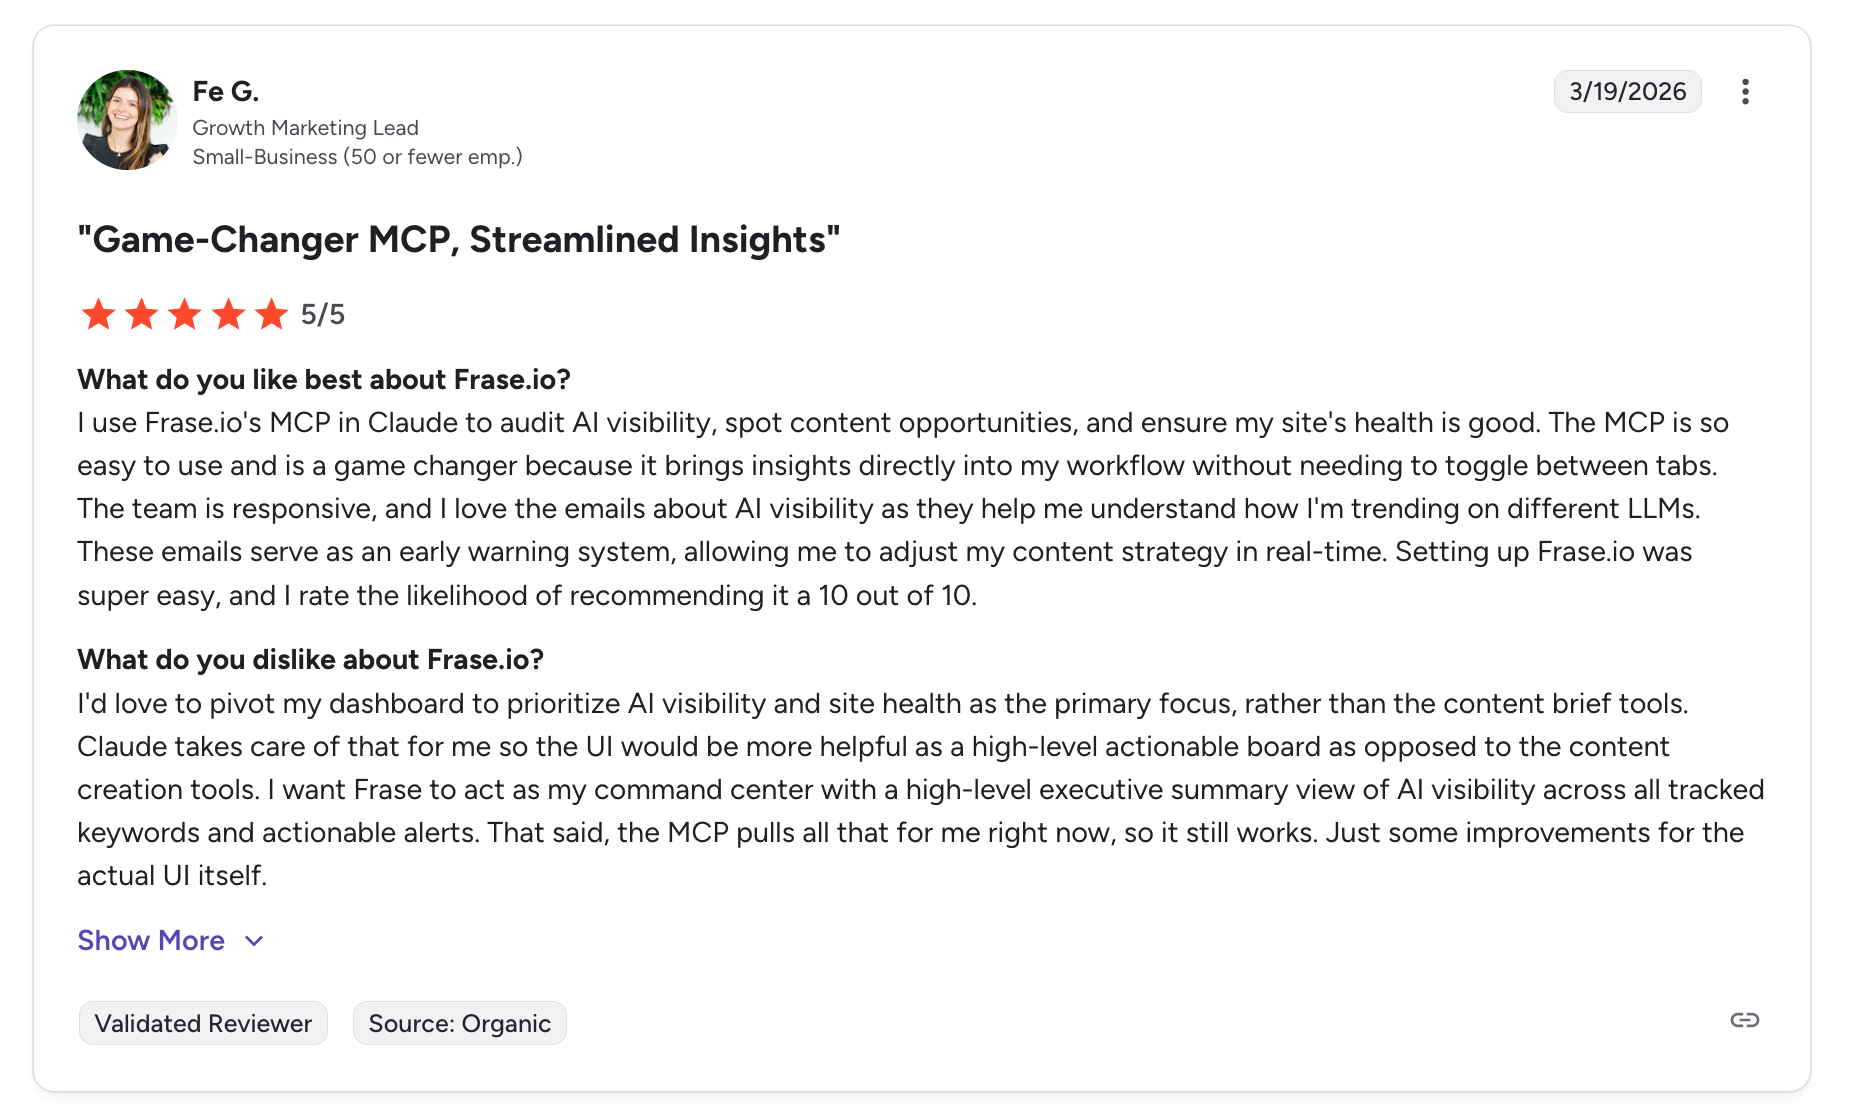Screen dimensions: 1852x1120
Task: Click the chain link icon to copy review link
Action: pos(1745,1020)
